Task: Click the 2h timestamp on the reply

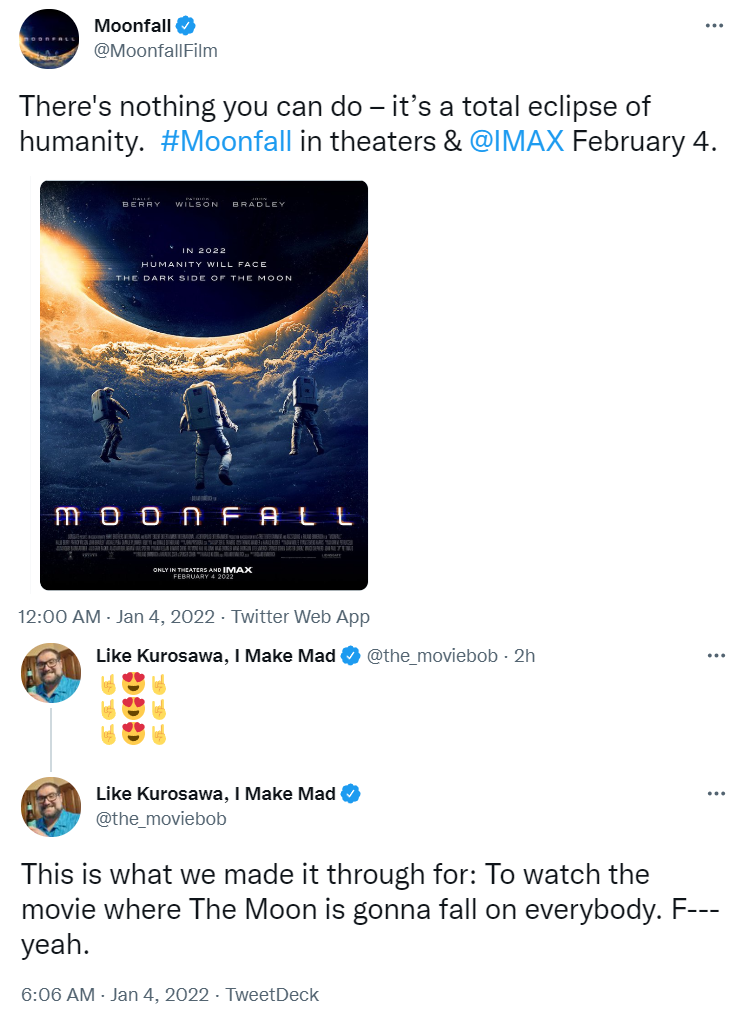Action: pyautogui.click(x=524, y=656)
